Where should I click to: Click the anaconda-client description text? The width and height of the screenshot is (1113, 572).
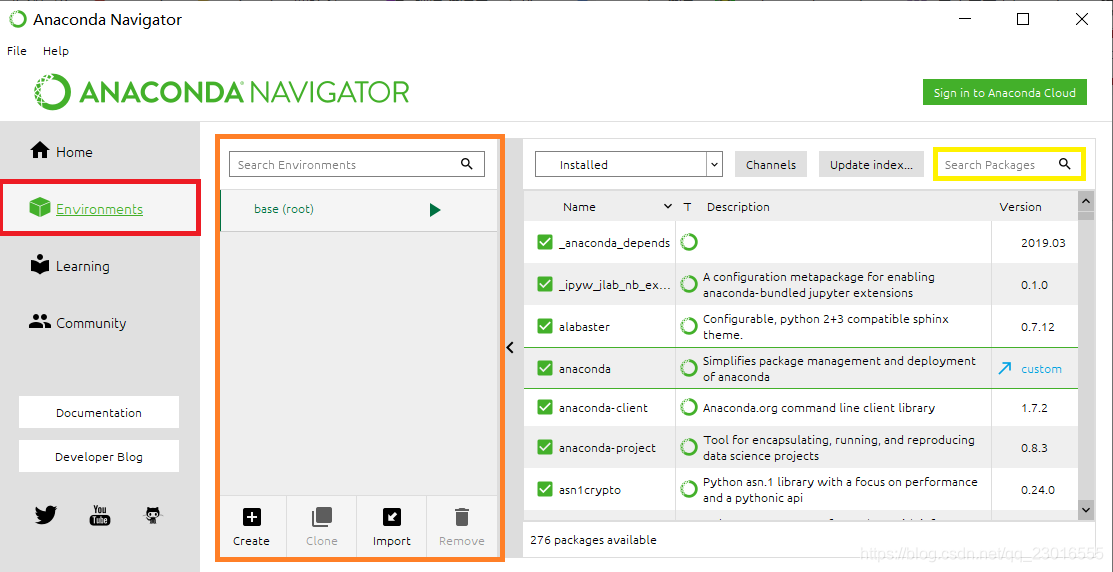(x=818, y=408)
